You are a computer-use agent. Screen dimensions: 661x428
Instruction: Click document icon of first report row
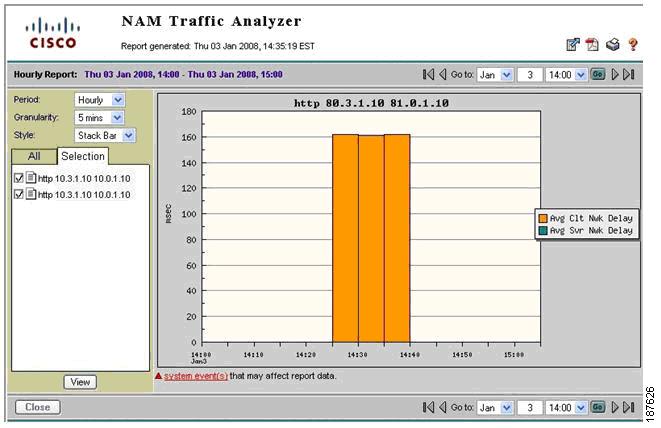[x=31, y=178]
